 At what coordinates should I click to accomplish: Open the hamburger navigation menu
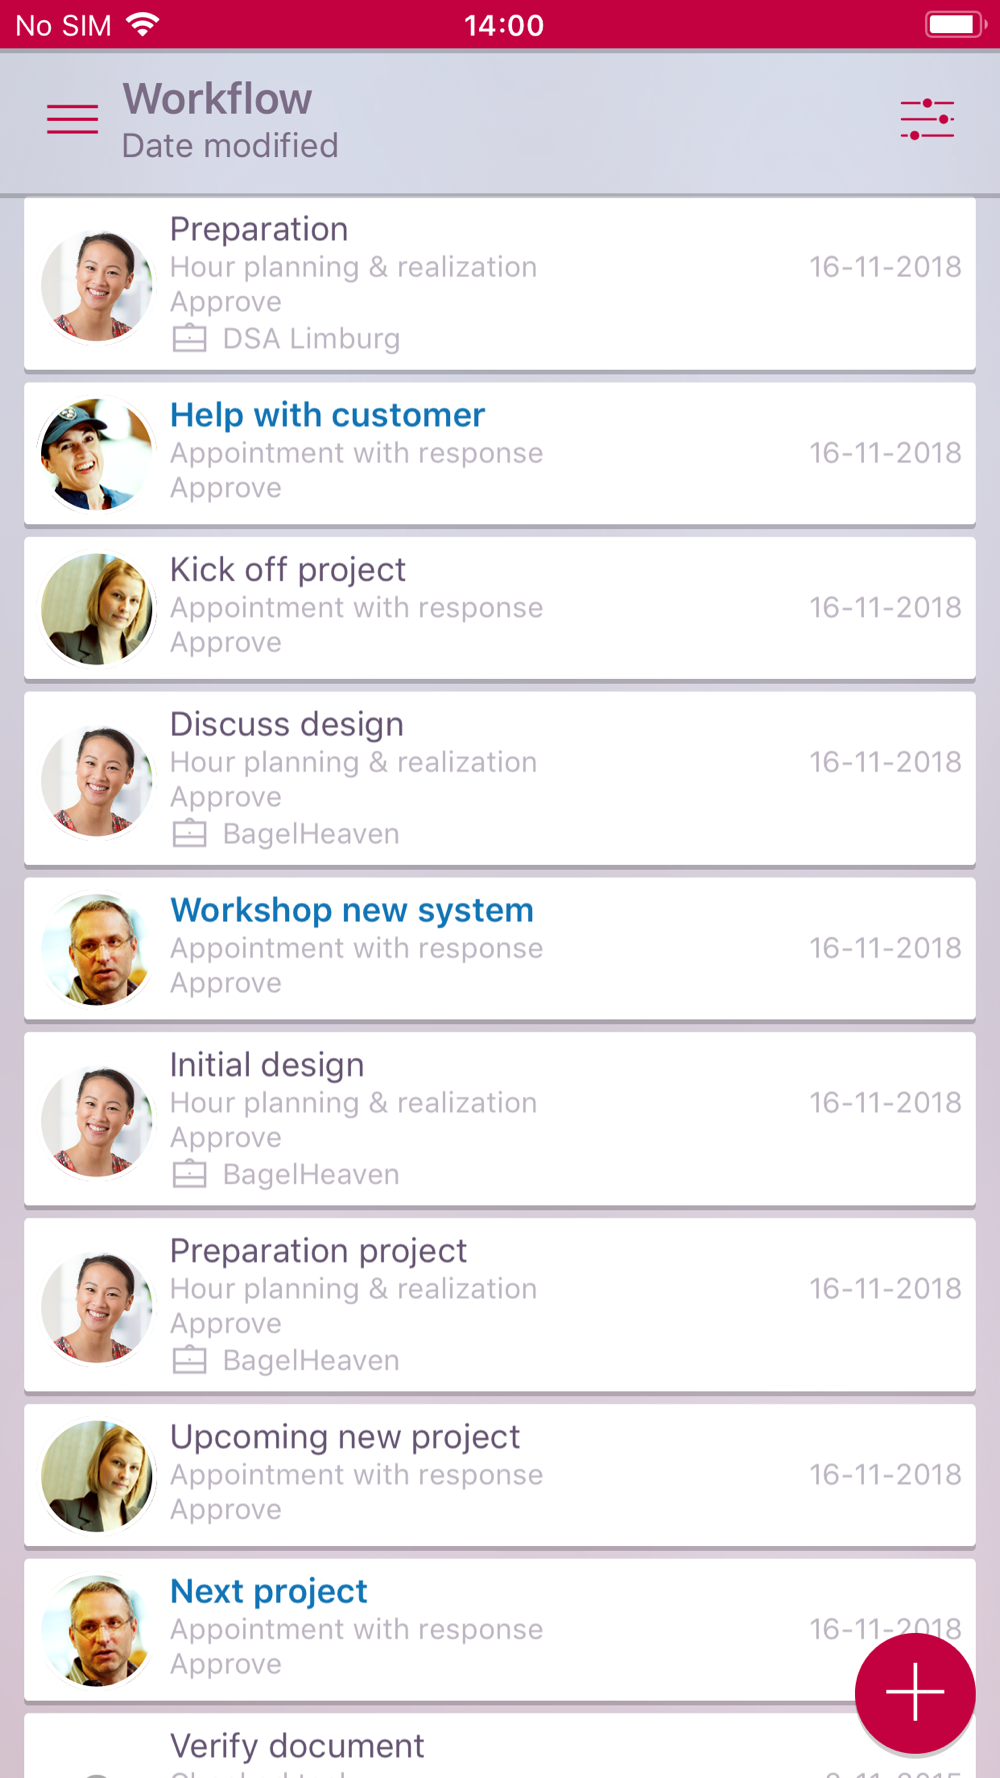pos(72,119)
